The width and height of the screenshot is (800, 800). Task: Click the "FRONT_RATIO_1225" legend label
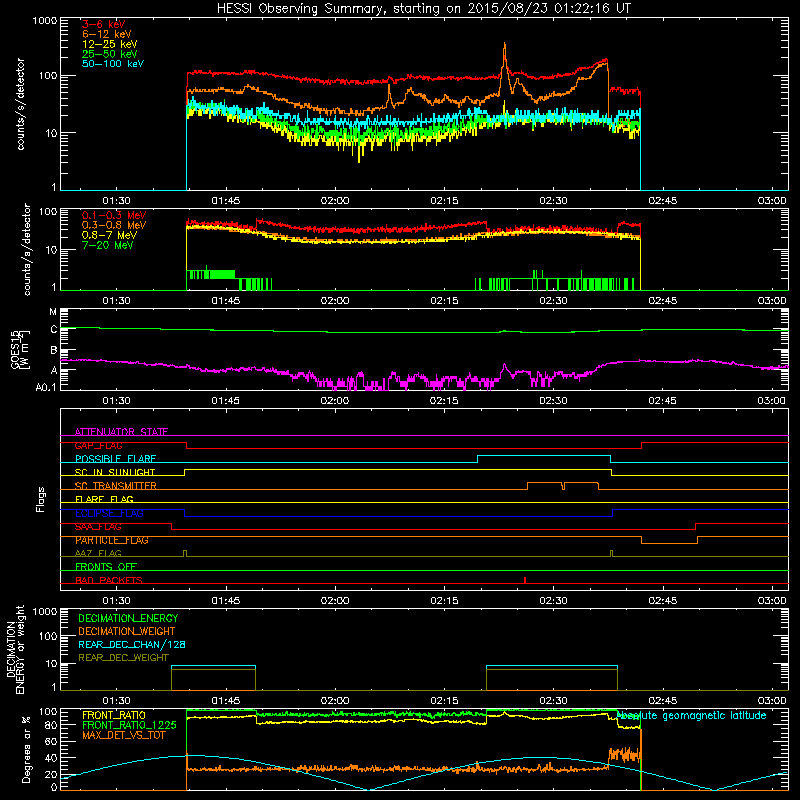coord(129,725)
